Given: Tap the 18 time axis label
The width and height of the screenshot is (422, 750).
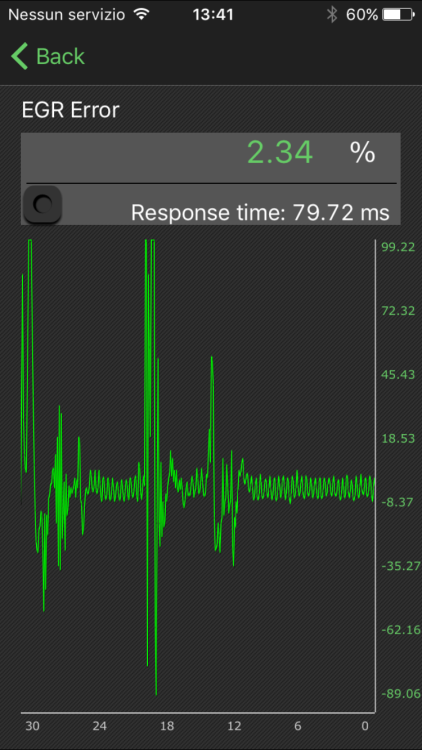Looking at the screenshot, I should [x=167, y=726].
